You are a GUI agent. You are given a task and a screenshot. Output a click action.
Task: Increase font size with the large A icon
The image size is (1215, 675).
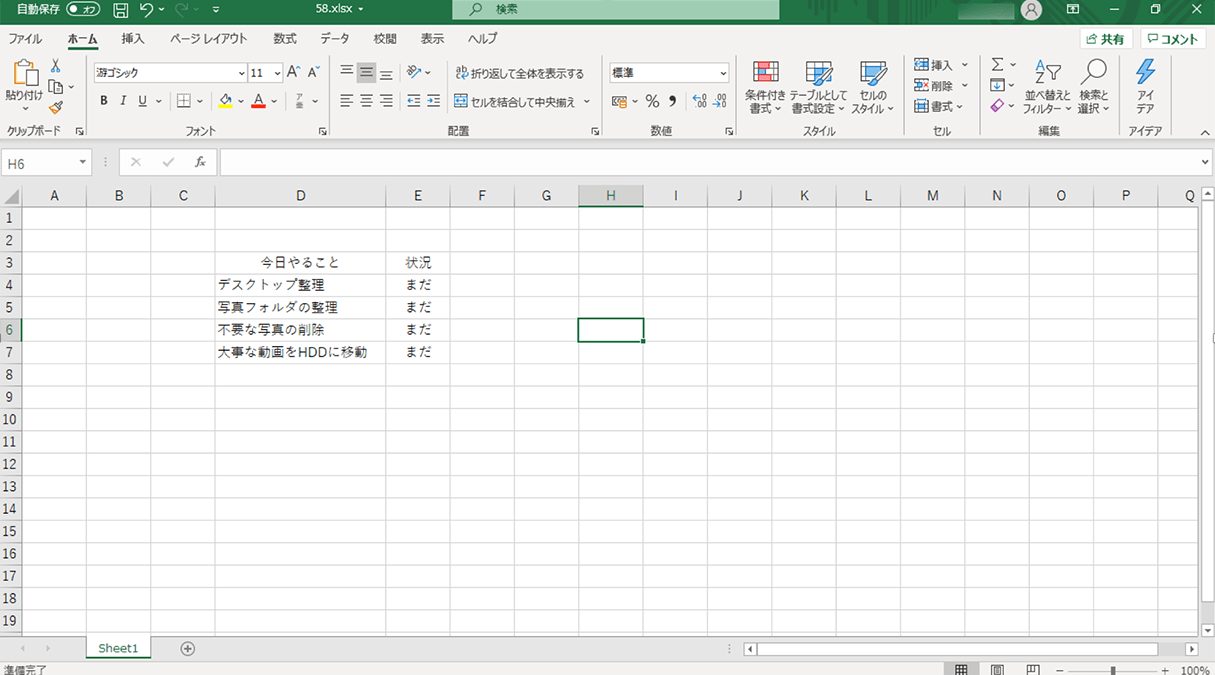click(293, 72)
